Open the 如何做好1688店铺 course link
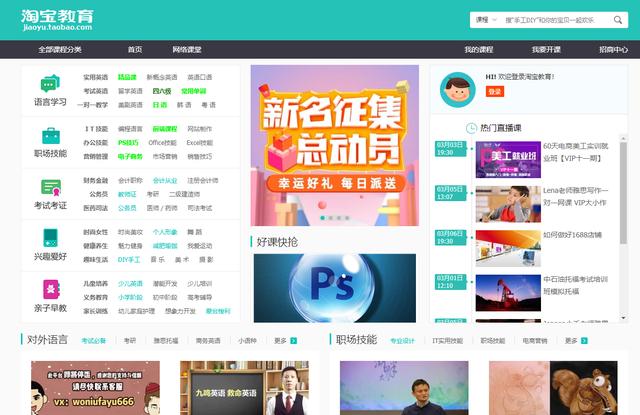640x415 pixels. 572,235
